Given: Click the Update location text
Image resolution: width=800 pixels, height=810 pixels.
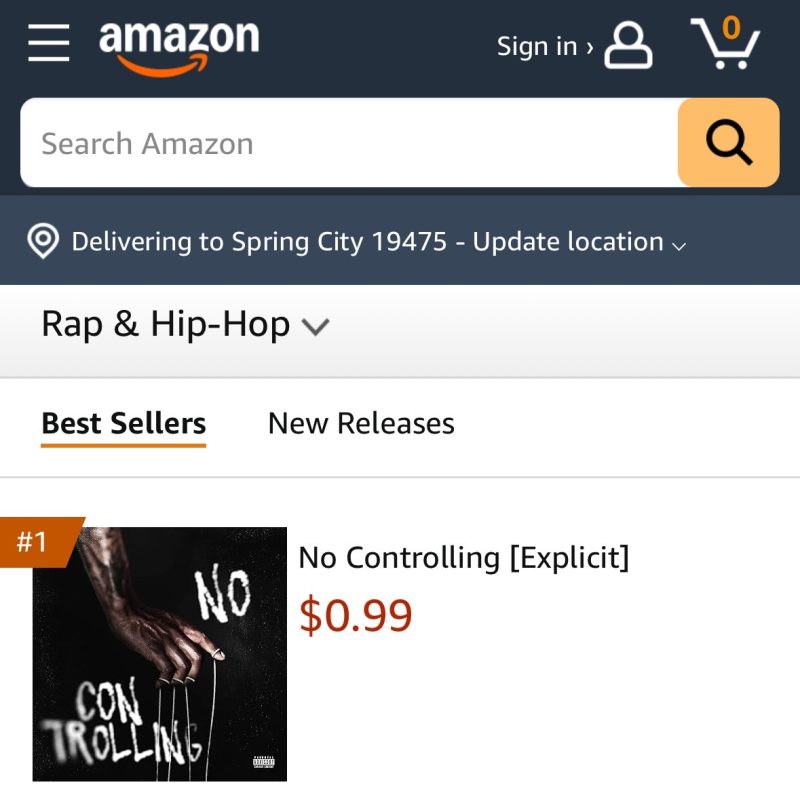Looking at the screenshot, I should coord(567,242).
